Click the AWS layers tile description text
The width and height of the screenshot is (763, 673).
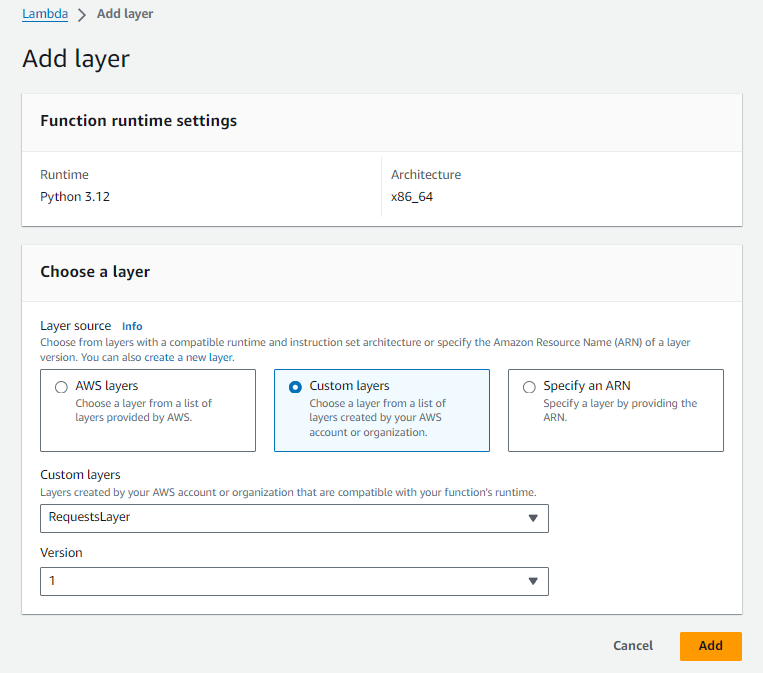click(144, 410)
